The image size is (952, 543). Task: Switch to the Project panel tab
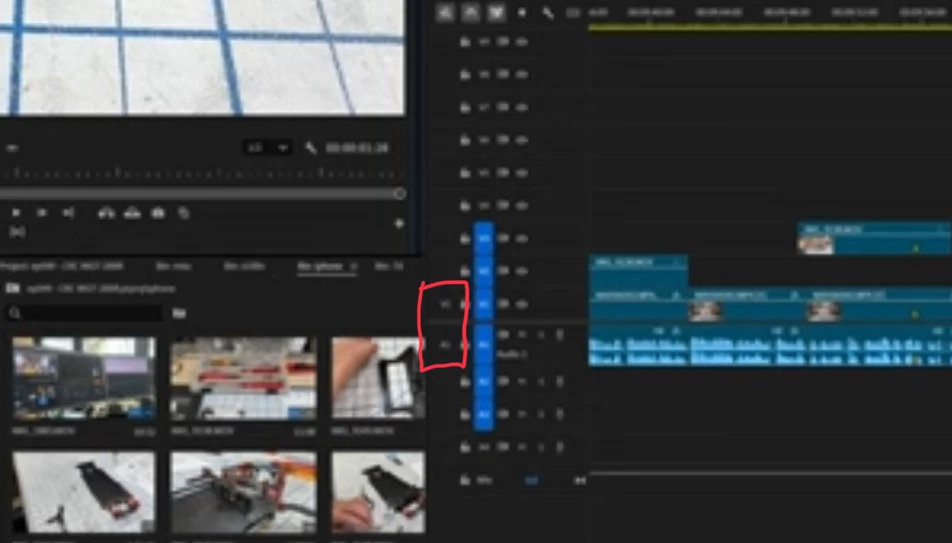point(62,266)
